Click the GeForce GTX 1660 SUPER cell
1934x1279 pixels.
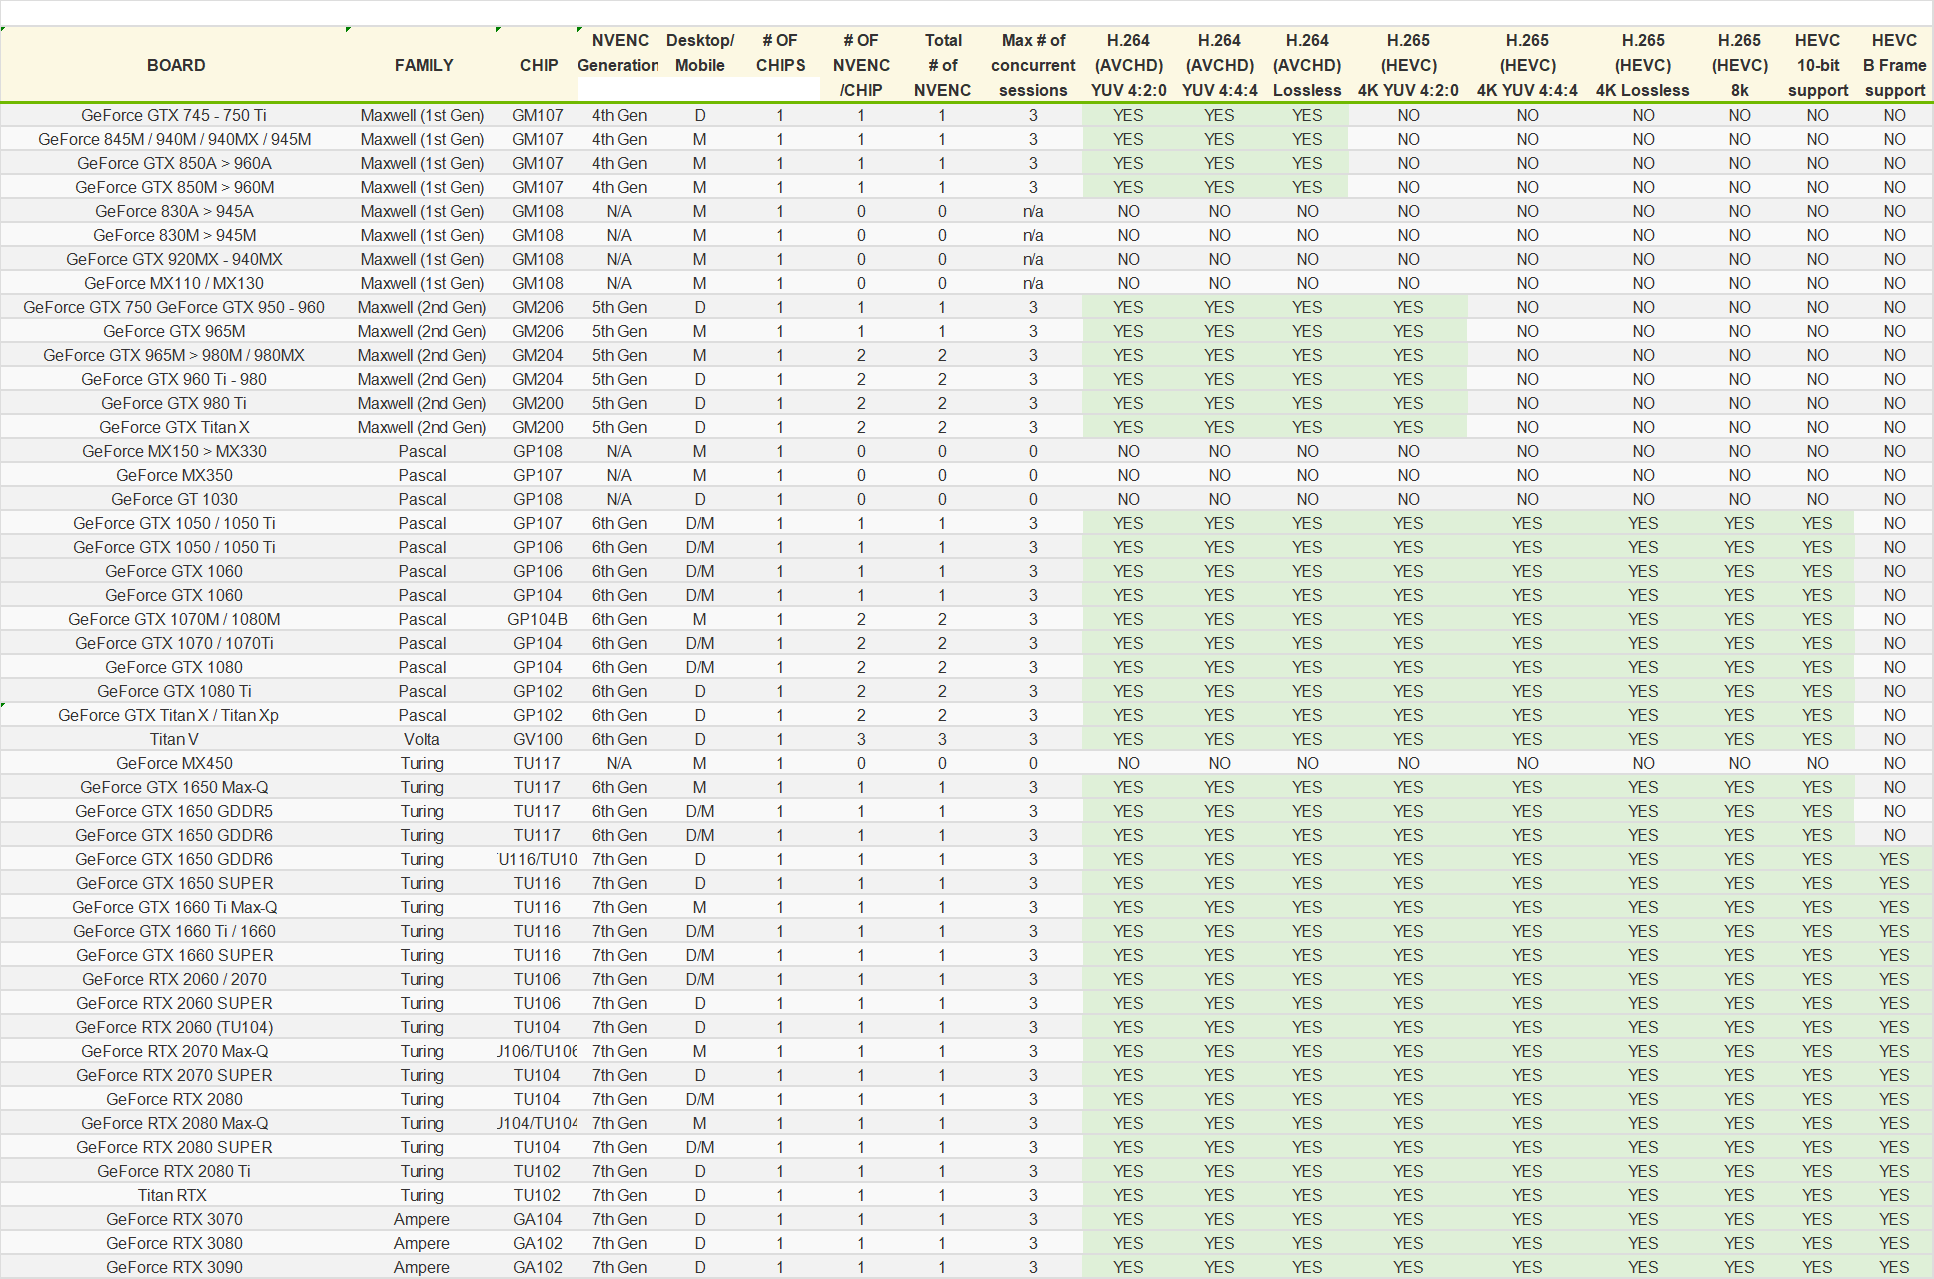pos(174,955)
